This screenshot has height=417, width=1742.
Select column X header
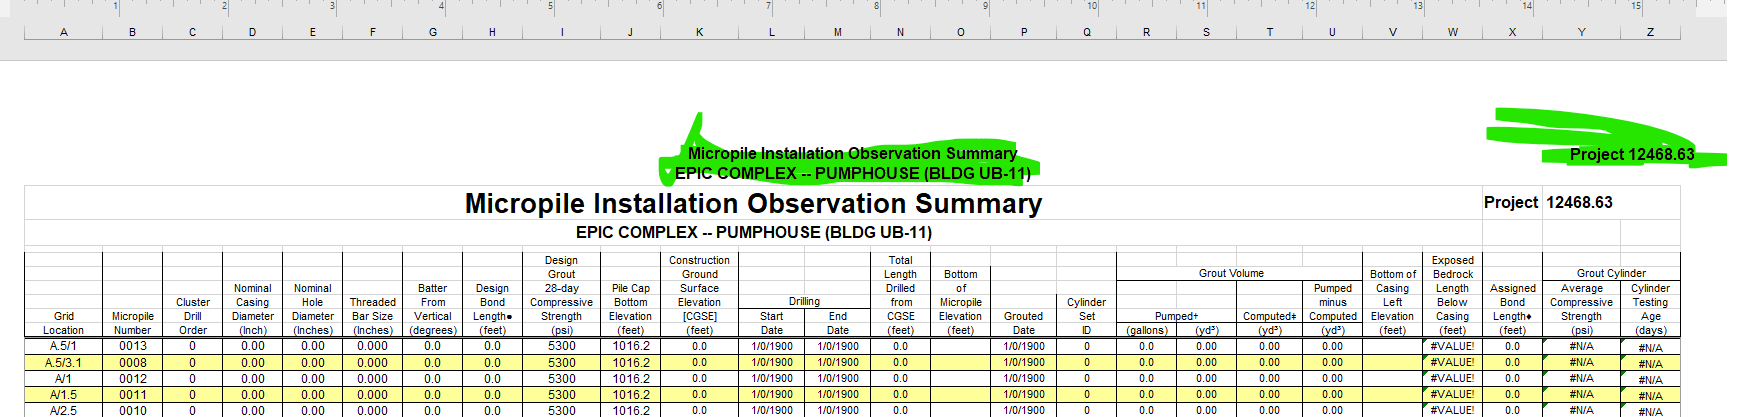pyautogui.click(x=1512, y=32)
